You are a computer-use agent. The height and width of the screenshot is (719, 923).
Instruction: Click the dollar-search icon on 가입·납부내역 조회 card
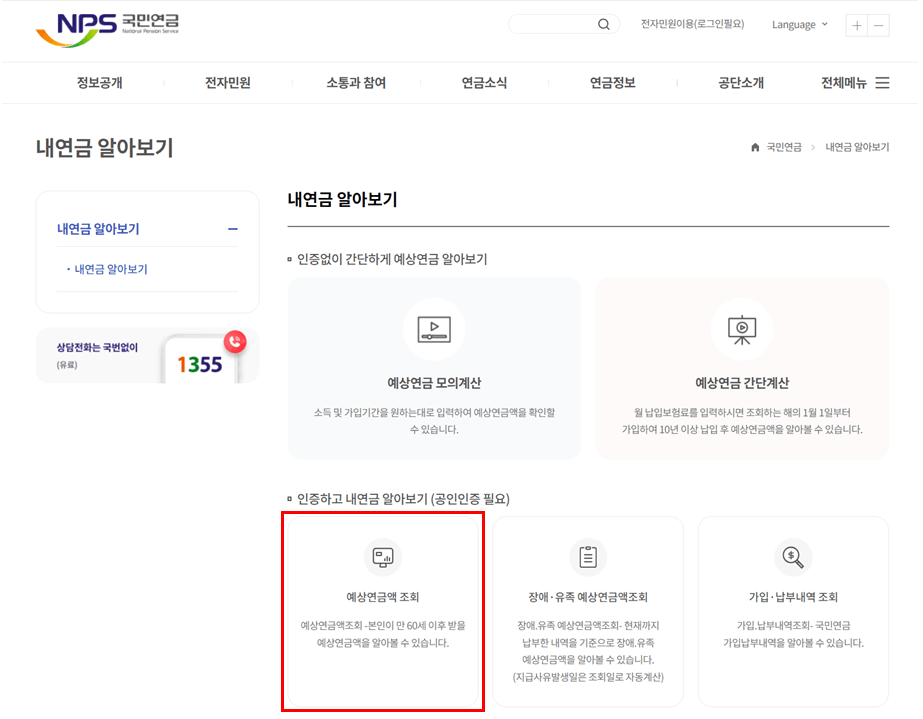click(793, 558)
